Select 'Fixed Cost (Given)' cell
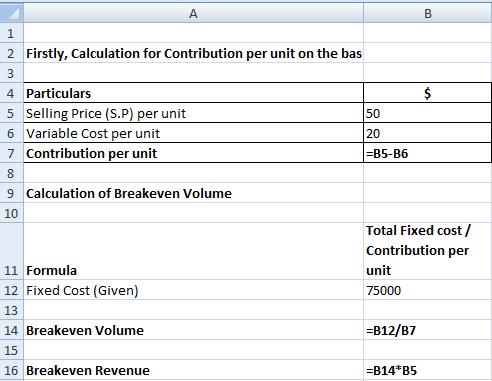Image resolution: width=492 pixels, height=381 pixels. [193, 290]
